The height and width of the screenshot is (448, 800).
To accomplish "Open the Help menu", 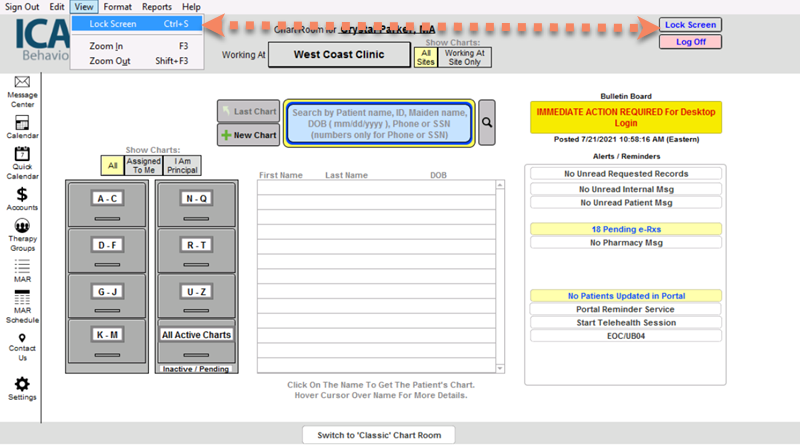I will click(191, 7).
